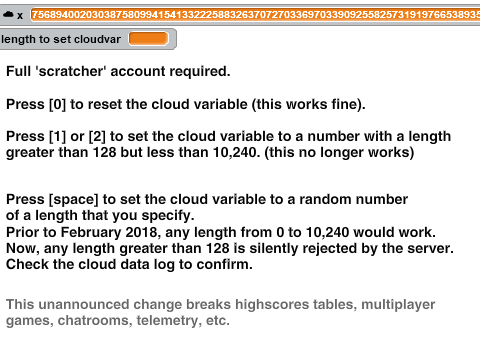Viewport: 480px width, 360px height.
Task: Click the x variable name label
Action: coord(20,16)
